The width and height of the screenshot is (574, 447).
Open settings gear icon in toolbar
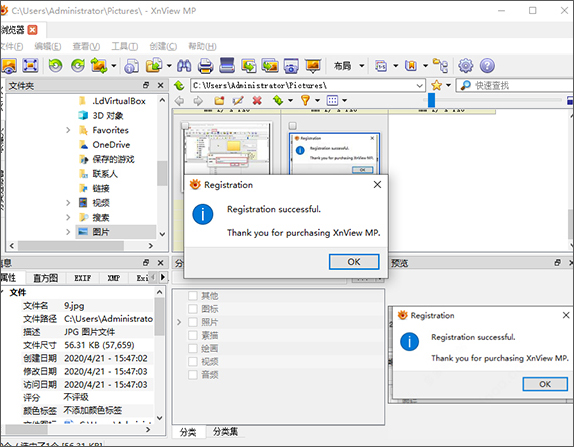pyautogui.click(x=466, y=66)
